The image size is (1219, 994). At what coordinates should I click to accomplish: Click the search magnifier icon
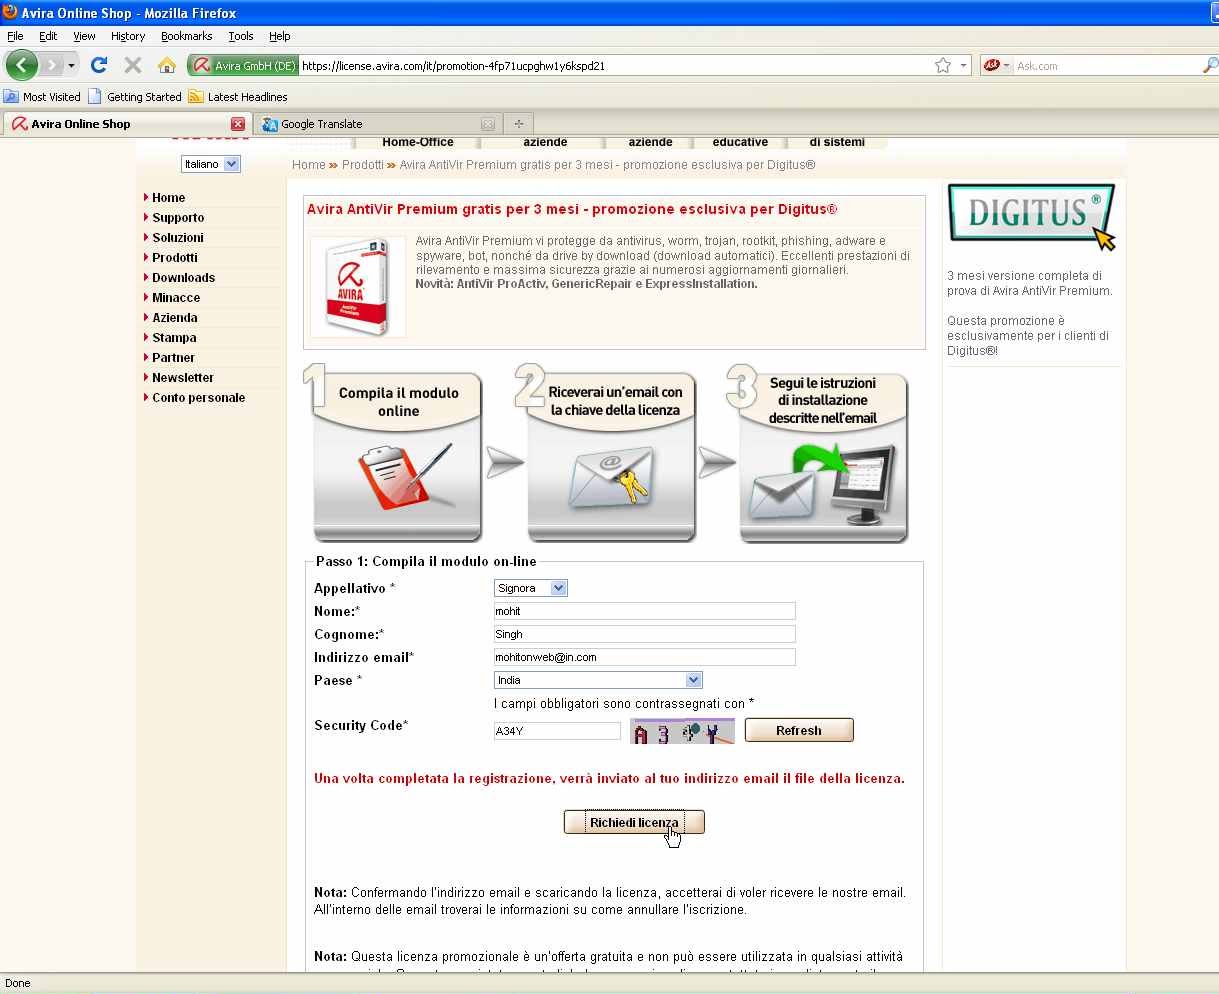click(1210, 66)
